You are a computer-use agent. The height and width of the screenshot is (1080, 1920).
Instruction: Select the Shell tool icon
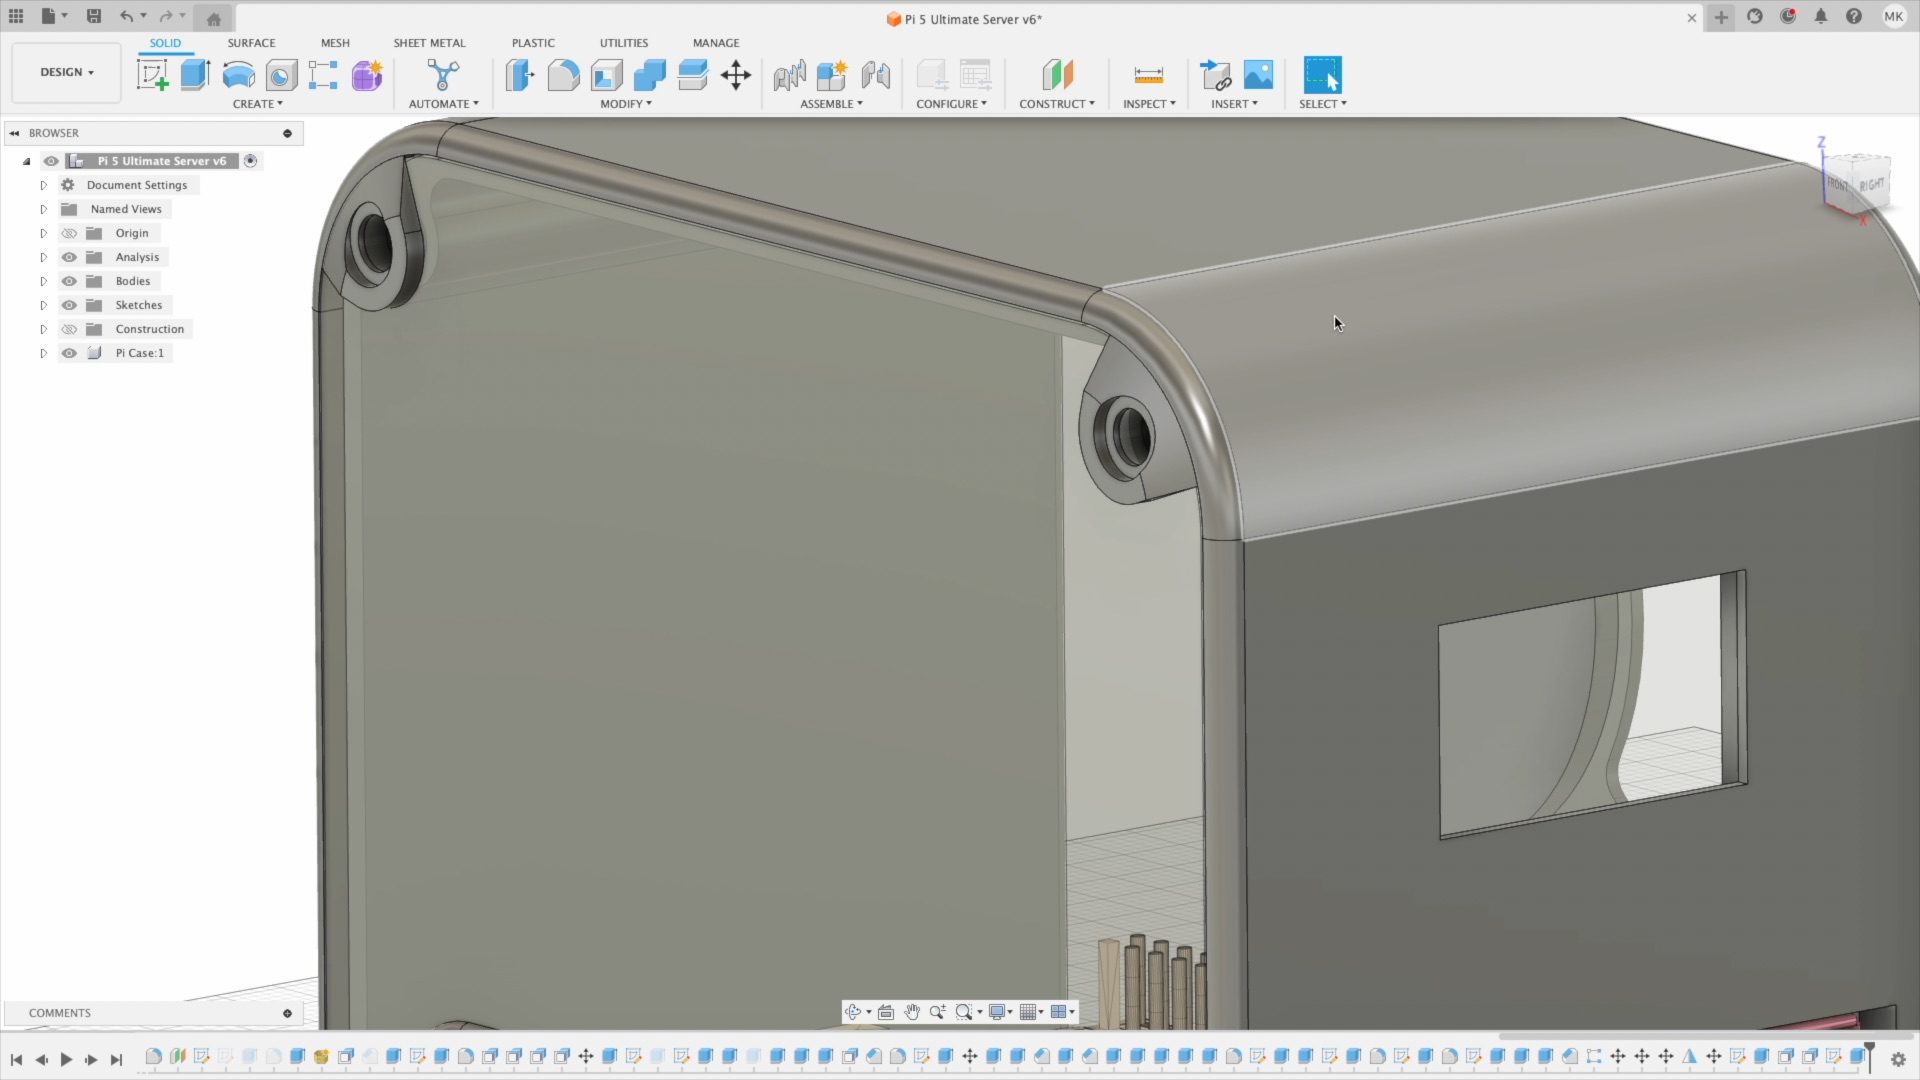(606, 75)
